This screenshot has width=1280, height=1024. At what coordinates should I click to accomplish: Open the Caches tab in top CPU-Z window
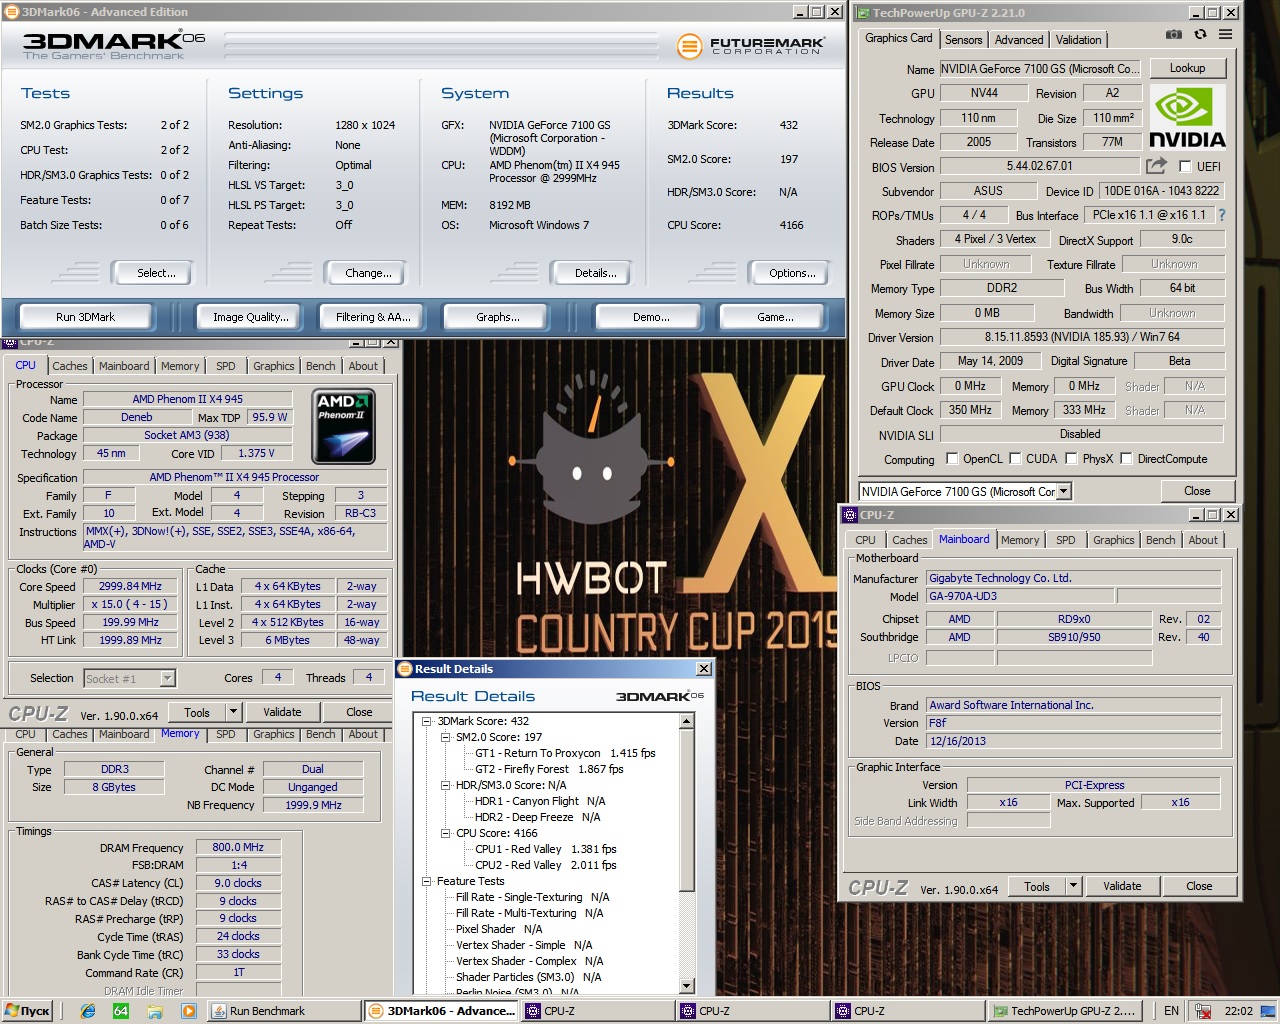pyautogui.click(x=70, y=366)
